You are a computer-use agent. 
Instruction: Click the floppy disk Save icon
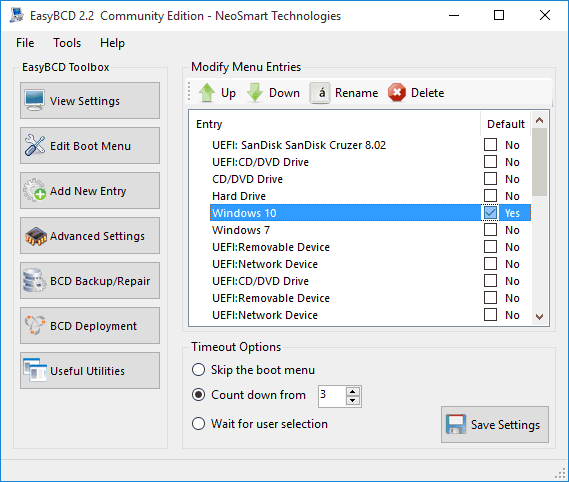tap(456, 424)
